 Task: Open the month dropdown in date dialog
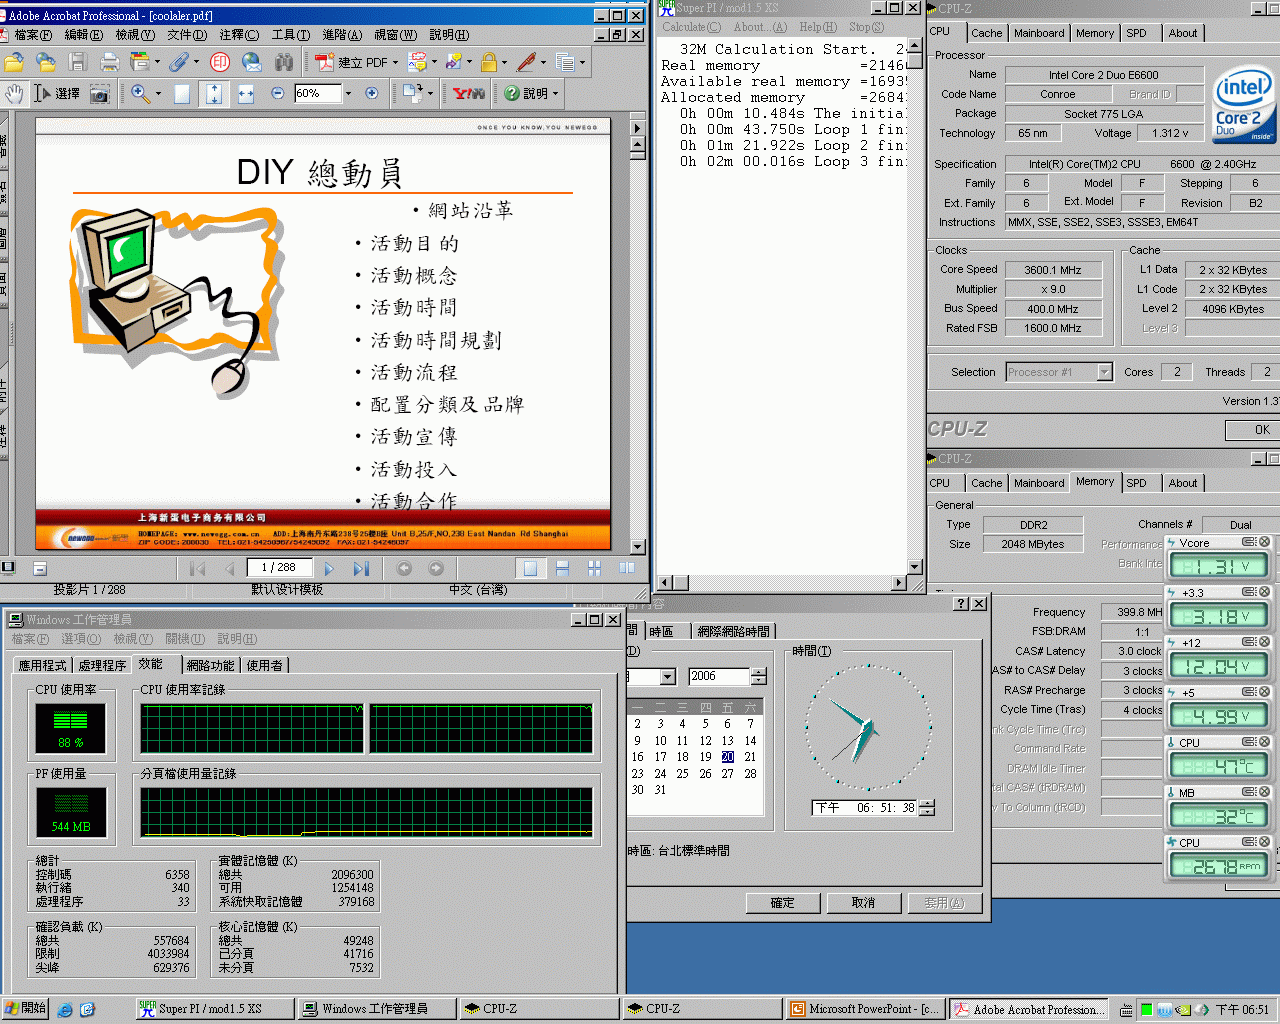(667, 677)
